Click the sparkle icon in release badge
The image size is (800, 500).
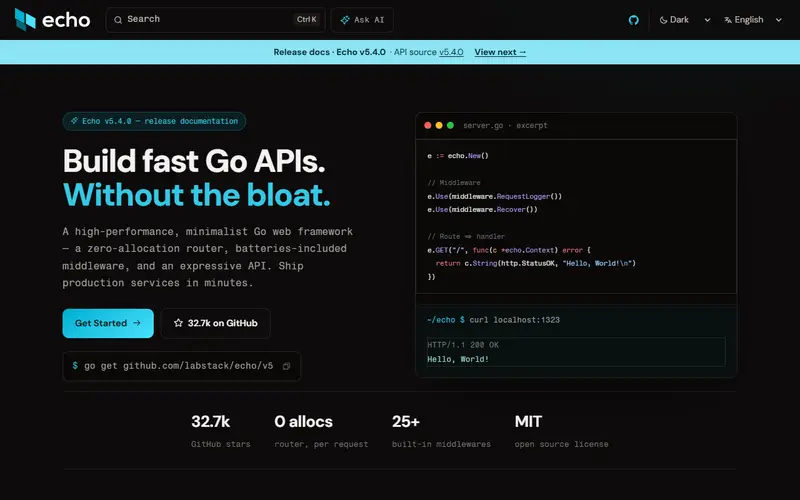tap(74, 121)
